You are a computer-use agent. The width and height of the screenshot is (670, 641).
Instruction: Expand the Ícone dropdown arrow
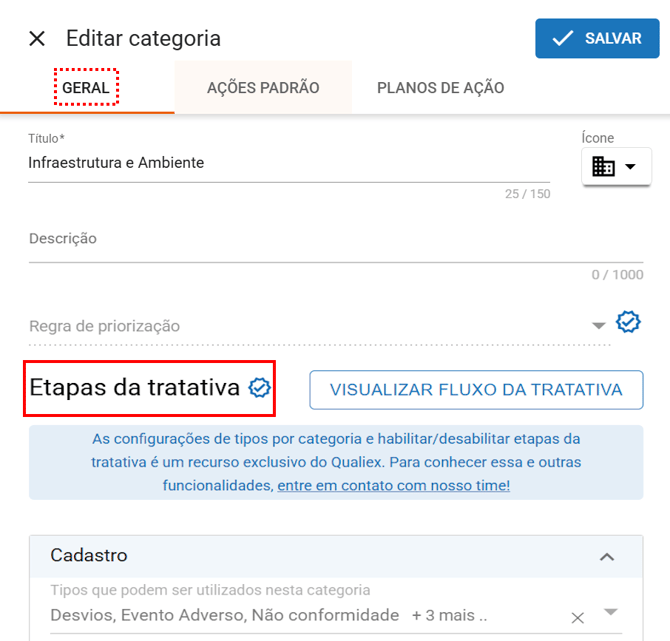tap(630, 167)
